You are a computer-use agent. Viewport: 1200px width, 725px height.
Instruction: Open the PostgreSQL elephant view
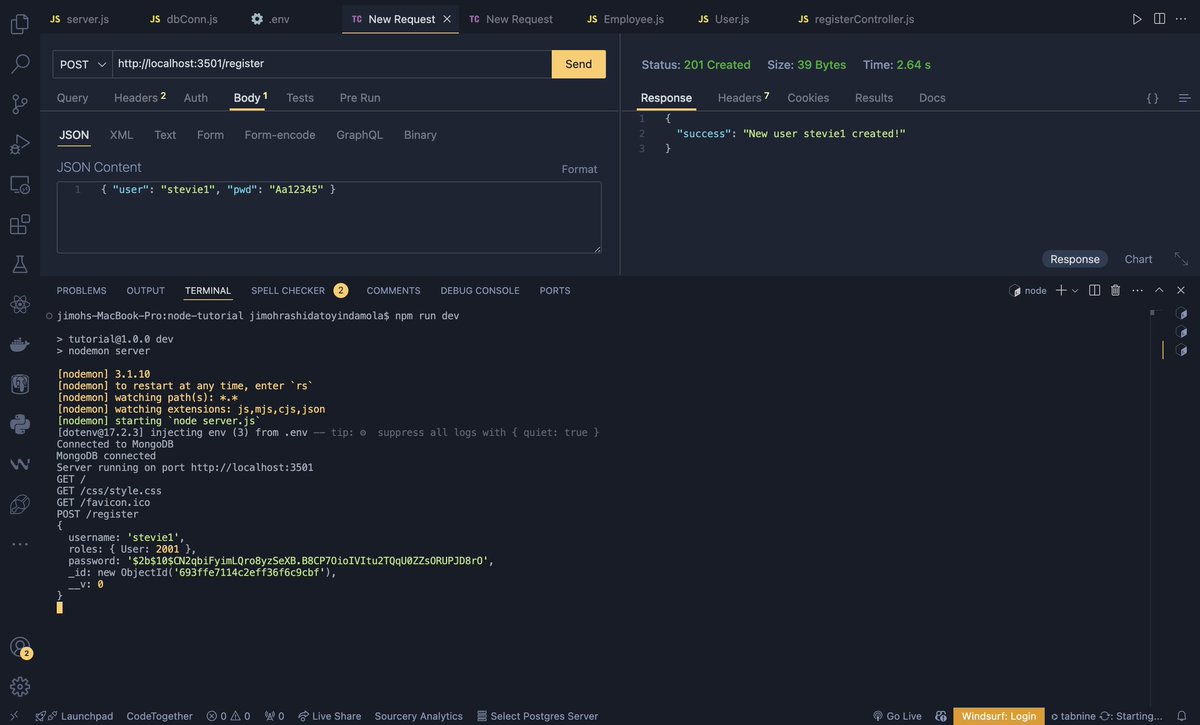point(20,384)
